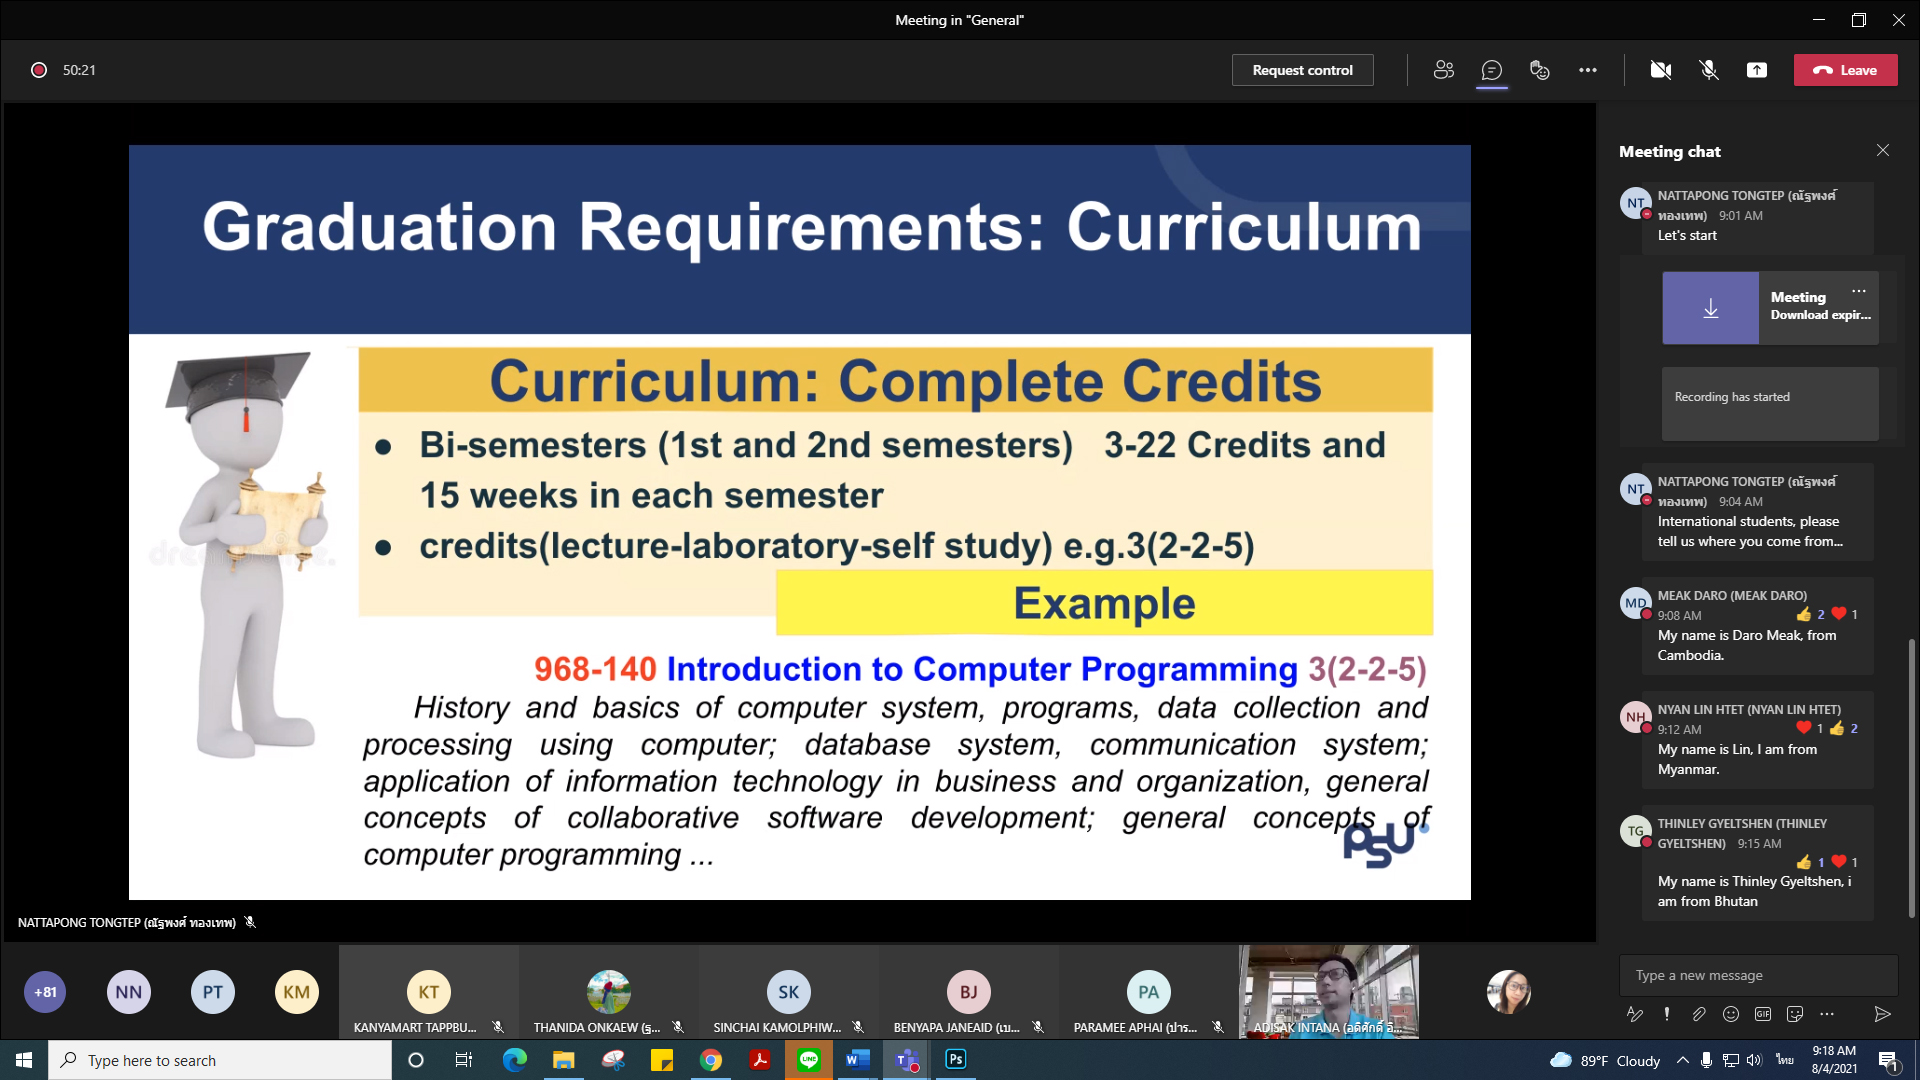Select THANIDA ONKAEW participant tile
Viewport: 1920px width, 1080px height.
tap(608, 992)
